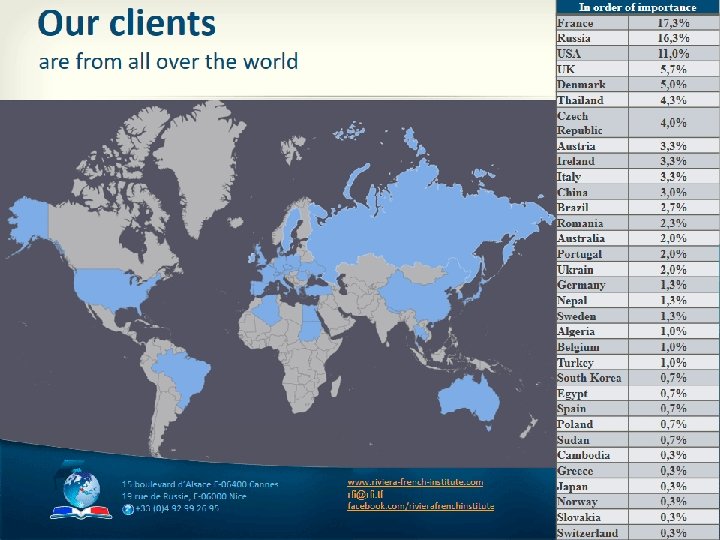Select the '2,7%' value cell
The image size is (720, 540).
673,208
